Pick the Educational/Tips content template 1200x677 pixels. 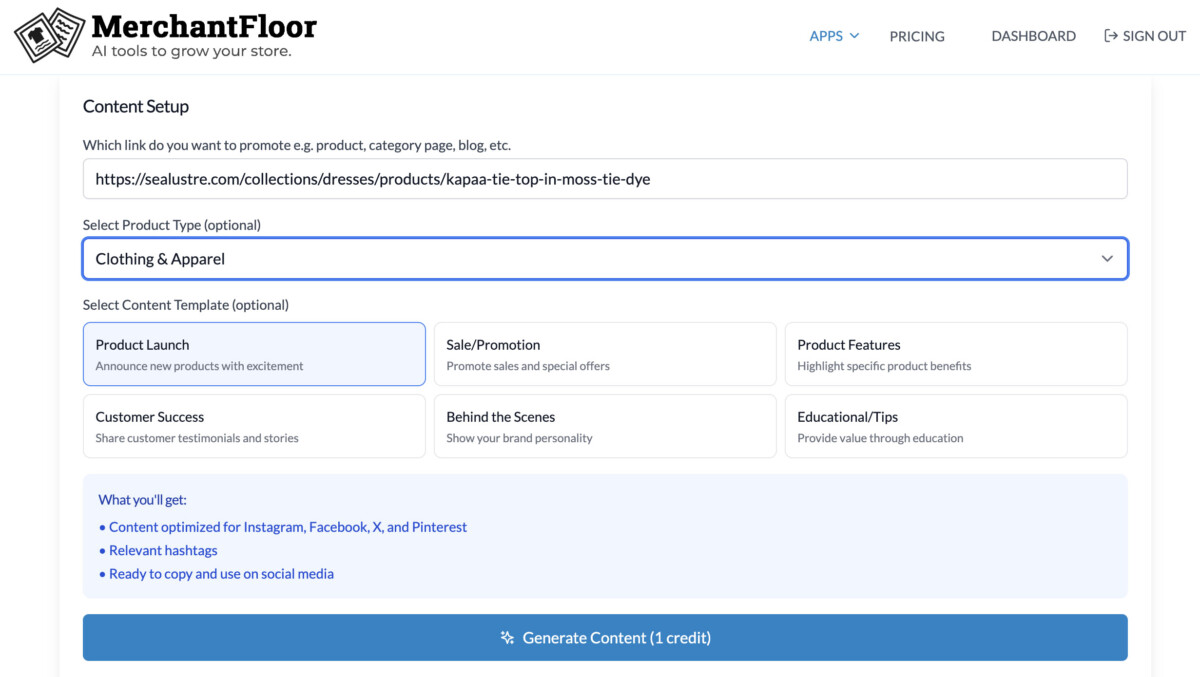956,426
